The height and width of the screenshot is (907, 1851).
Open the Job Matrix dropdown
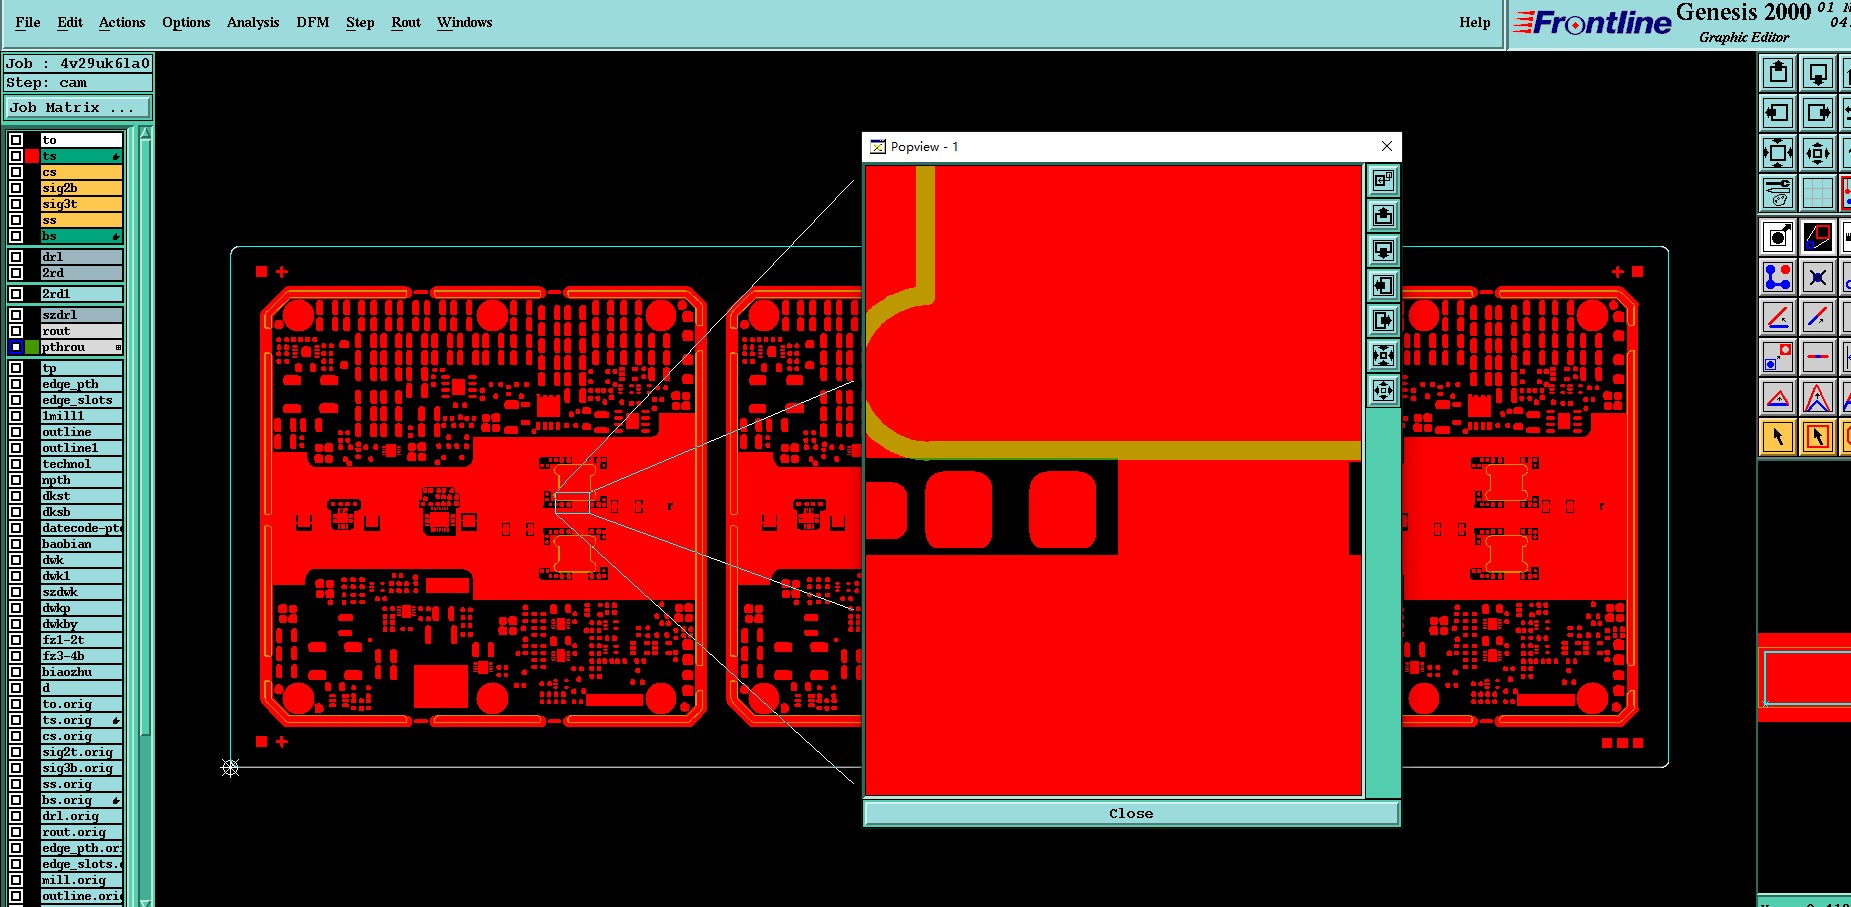pyautogui.click(x=79, y=107)
